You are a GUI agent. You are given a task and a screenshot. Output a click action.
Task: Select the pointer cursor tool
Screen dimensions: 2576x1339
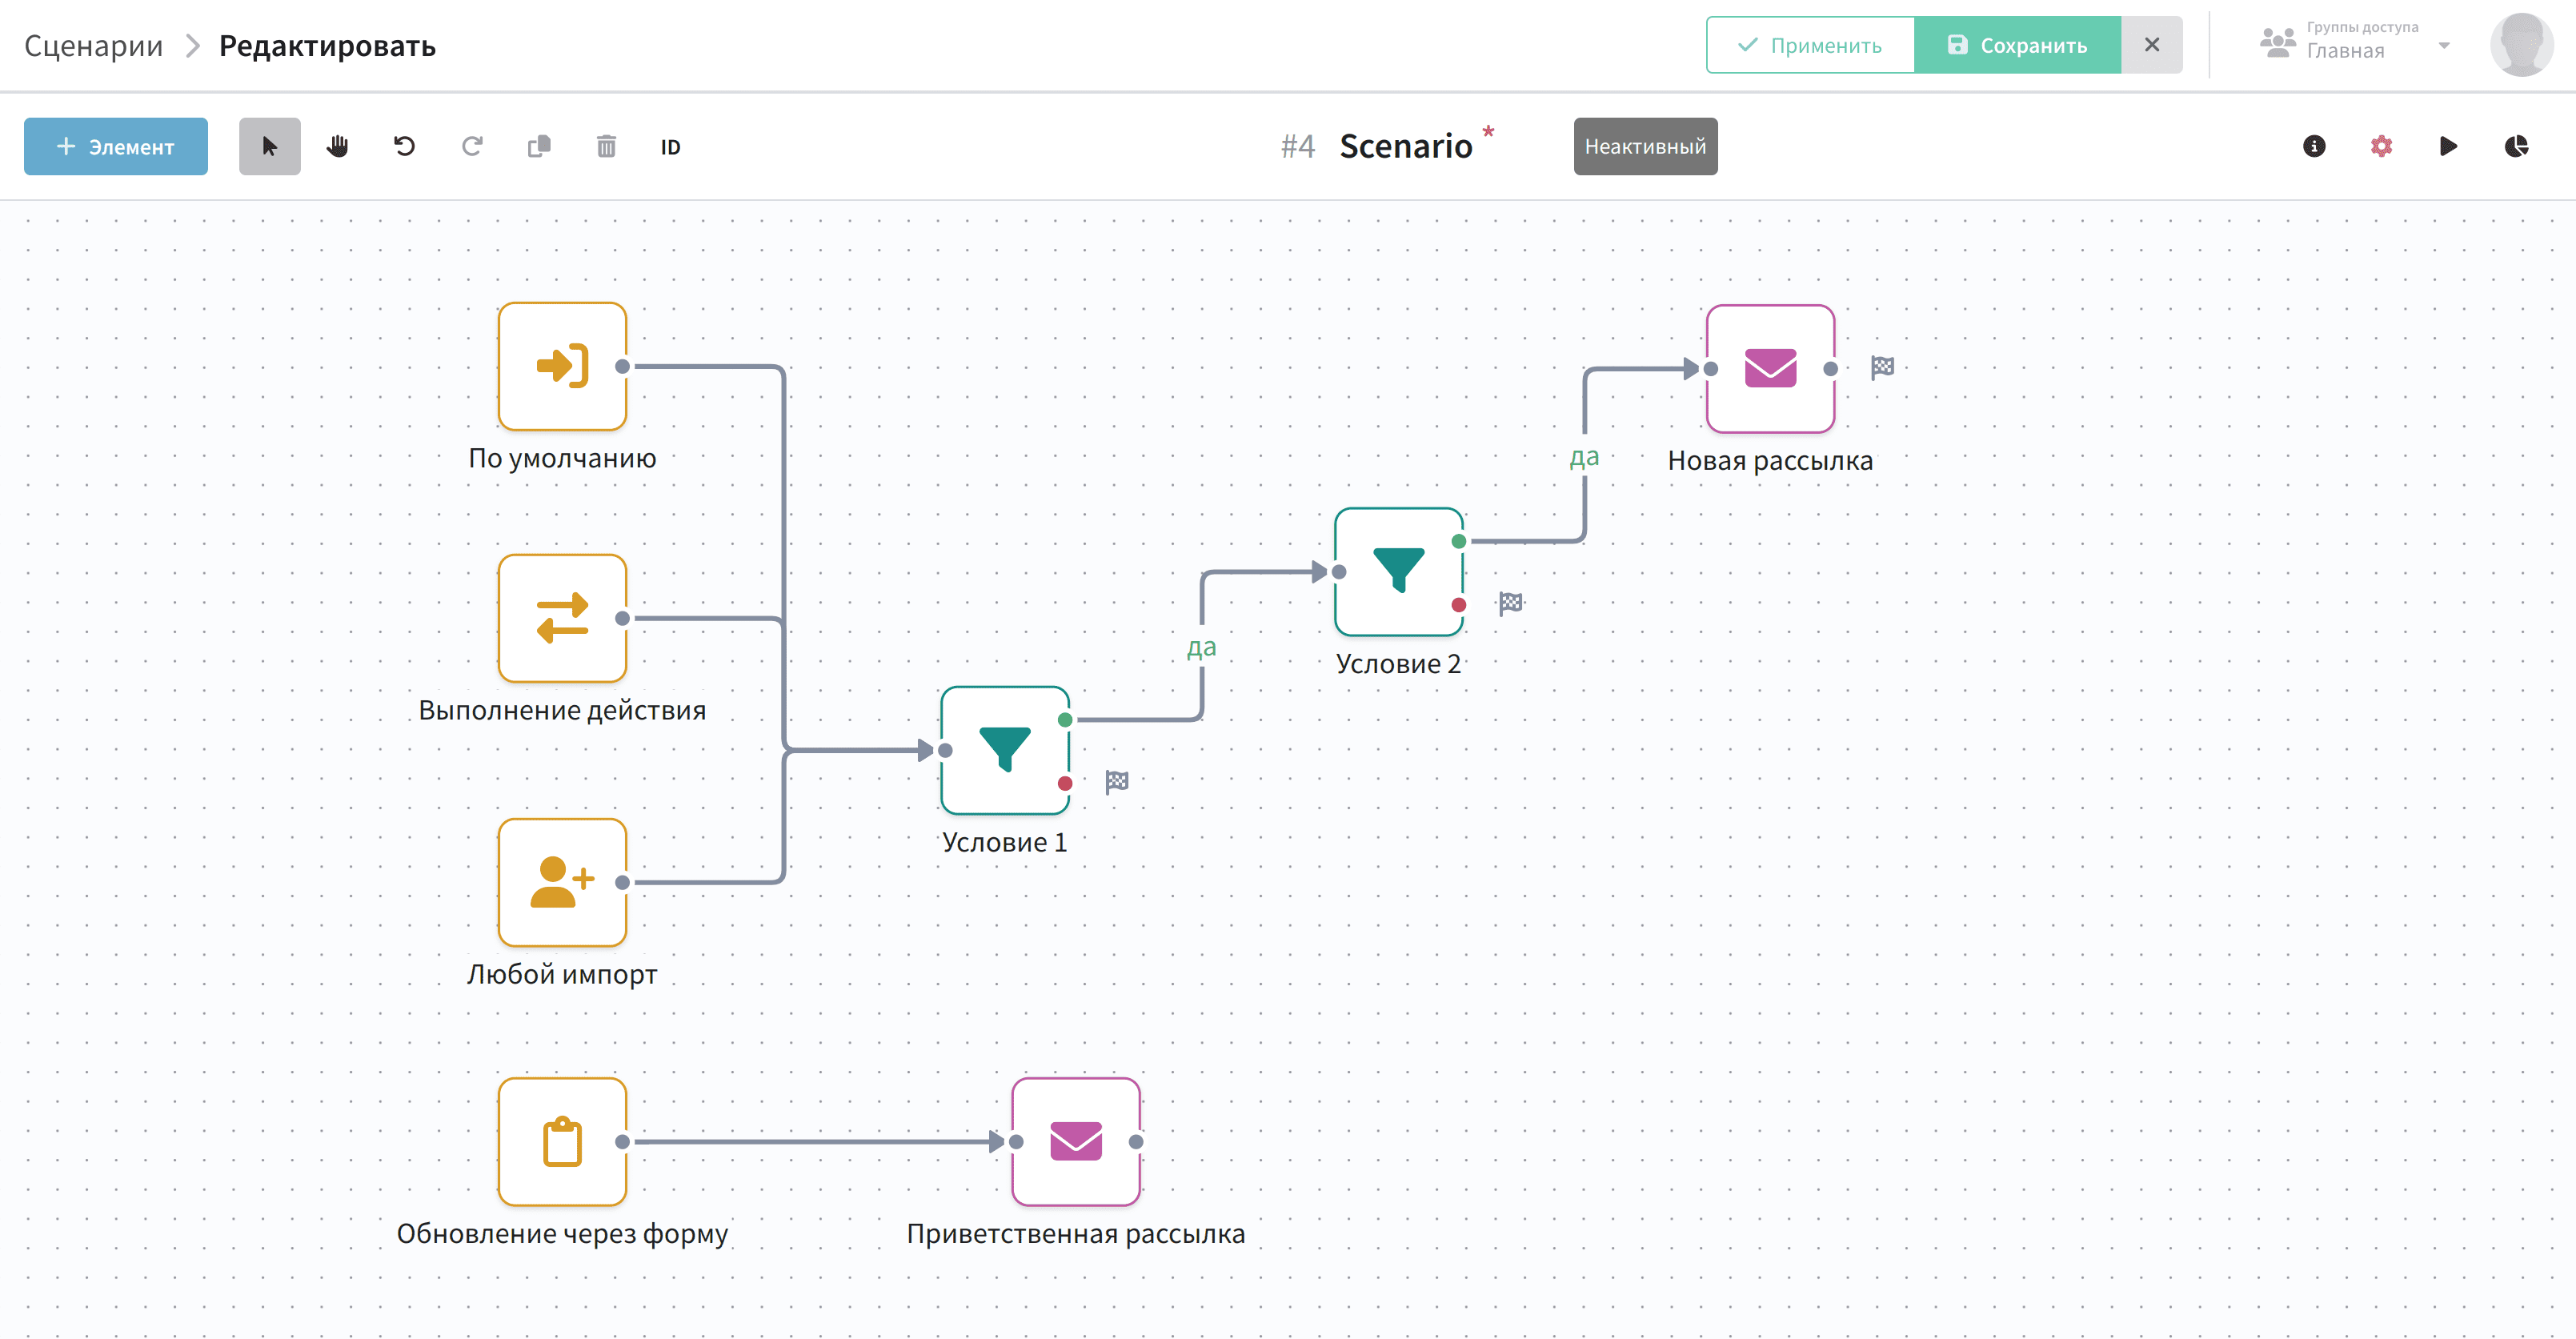[269, 146]
